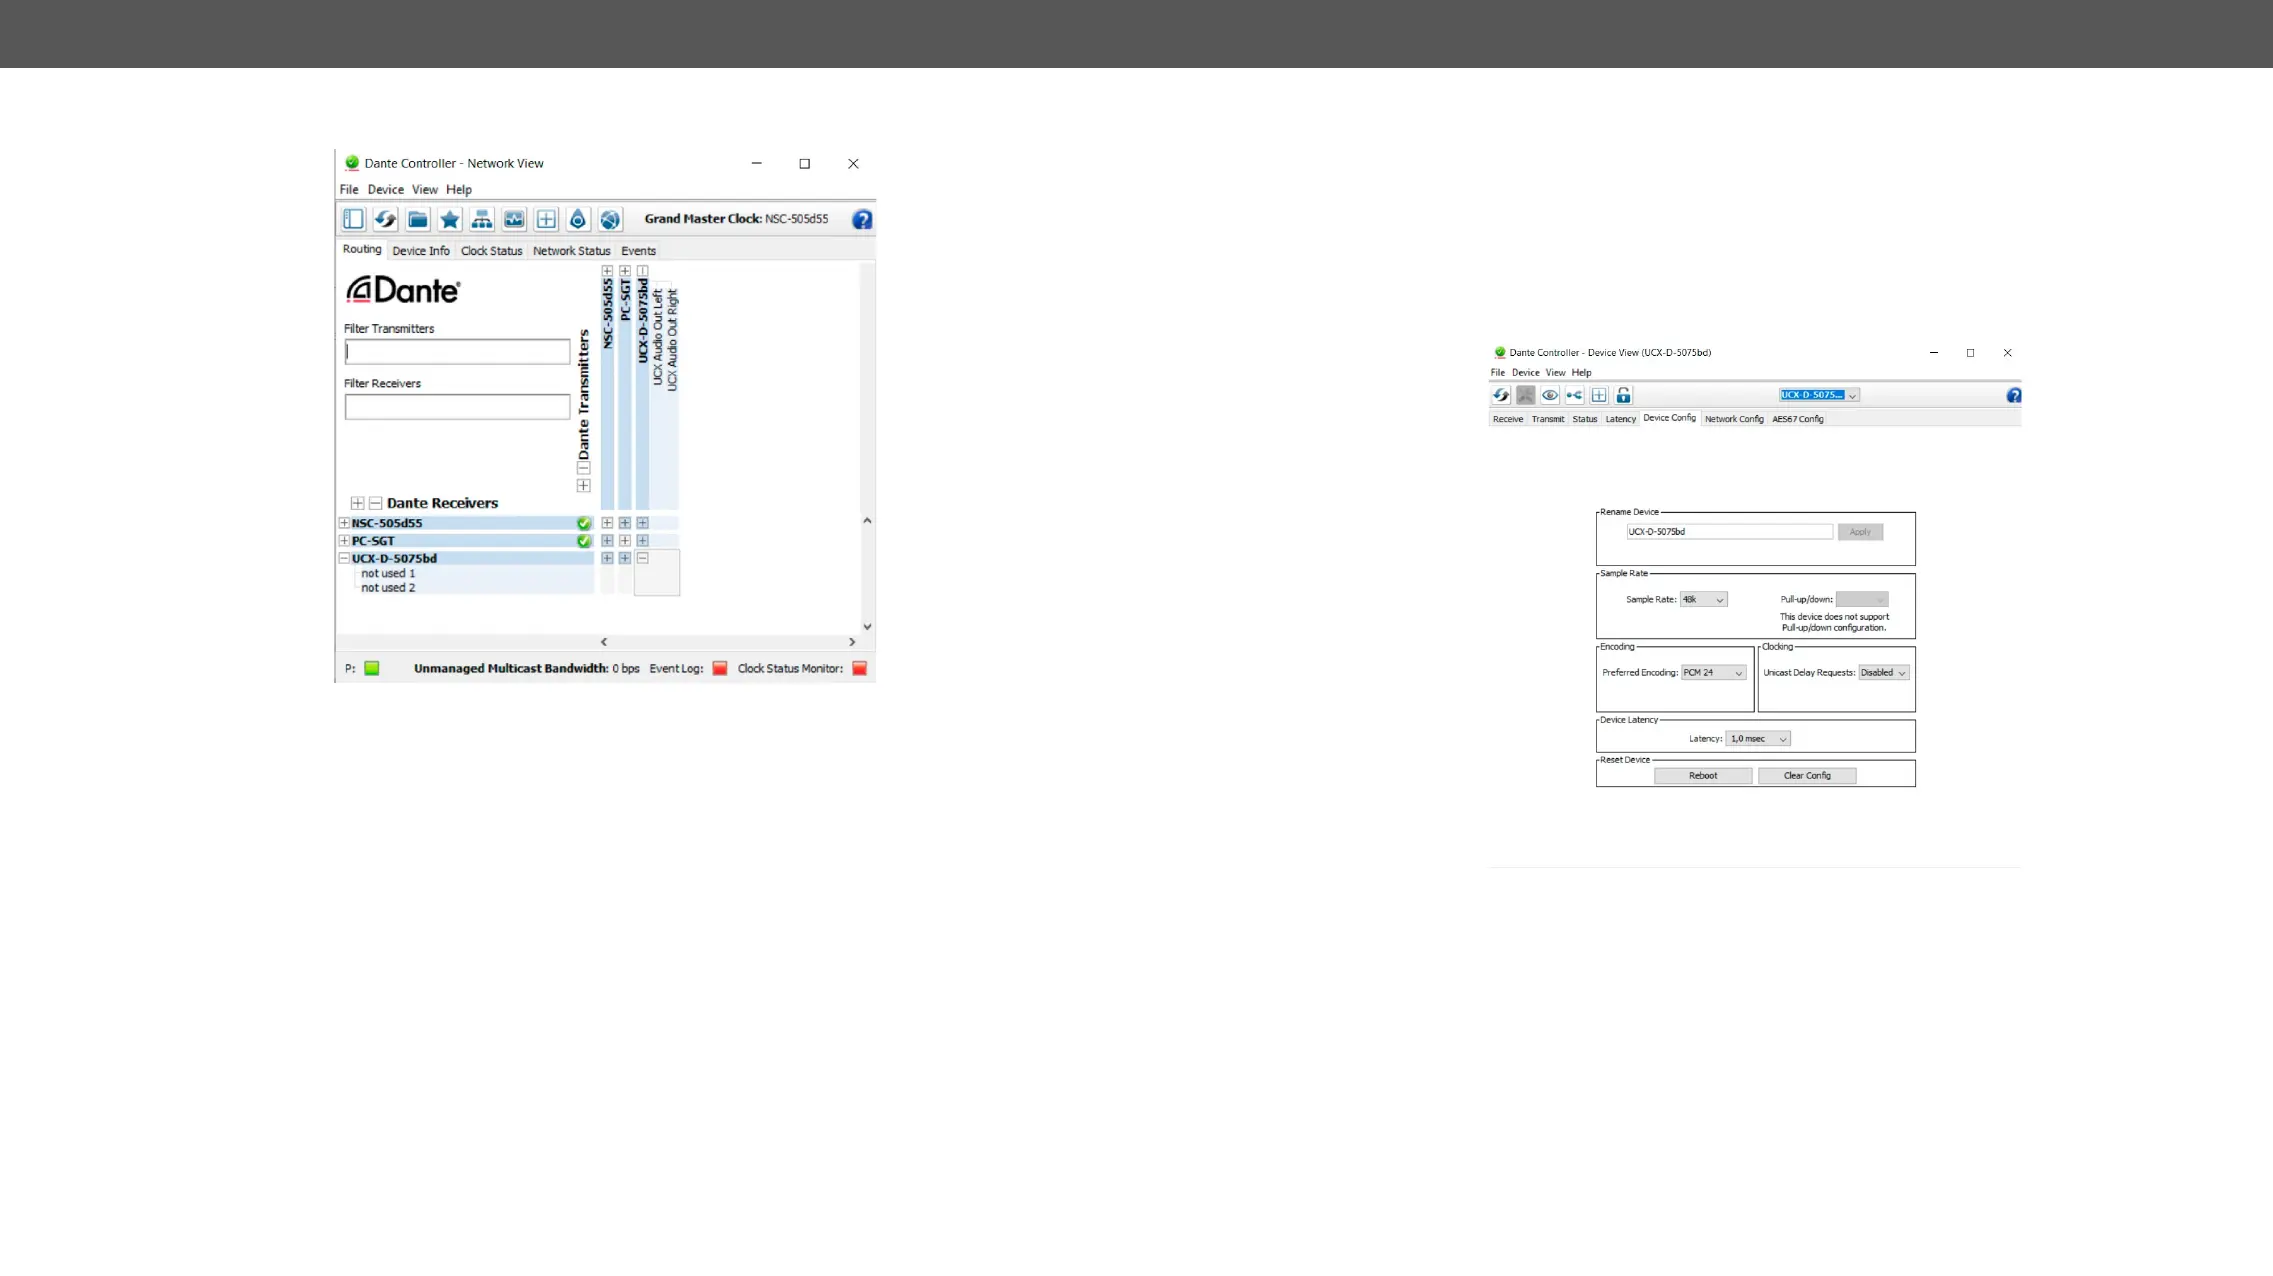
Task: Open the Latency 1,0 msec dropdown
Action: click(1758, 739)
